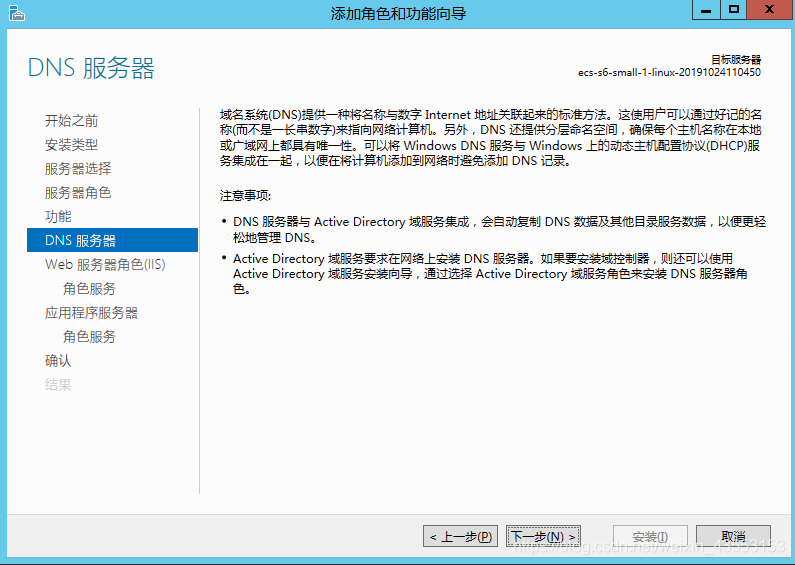Viewport: 795px width, 565px height.
Task: Select 安装类型 in the left navigation
Action: click(71, 145)
